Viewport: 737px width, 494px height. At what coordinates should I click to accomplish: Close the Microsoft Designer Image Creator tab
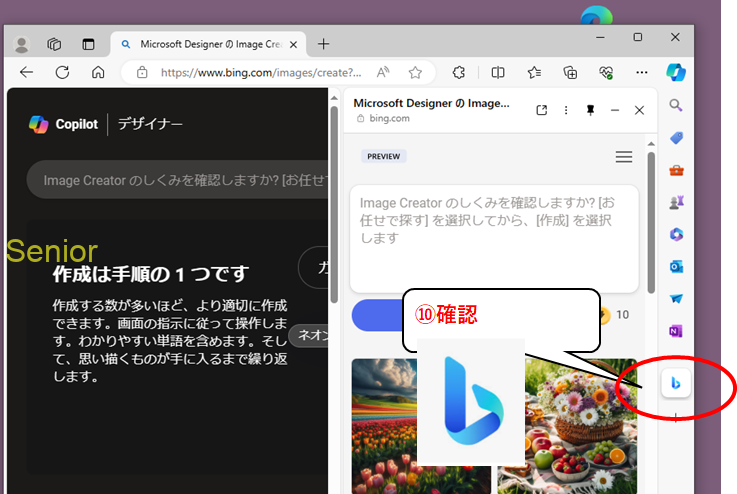click(293, 45)
